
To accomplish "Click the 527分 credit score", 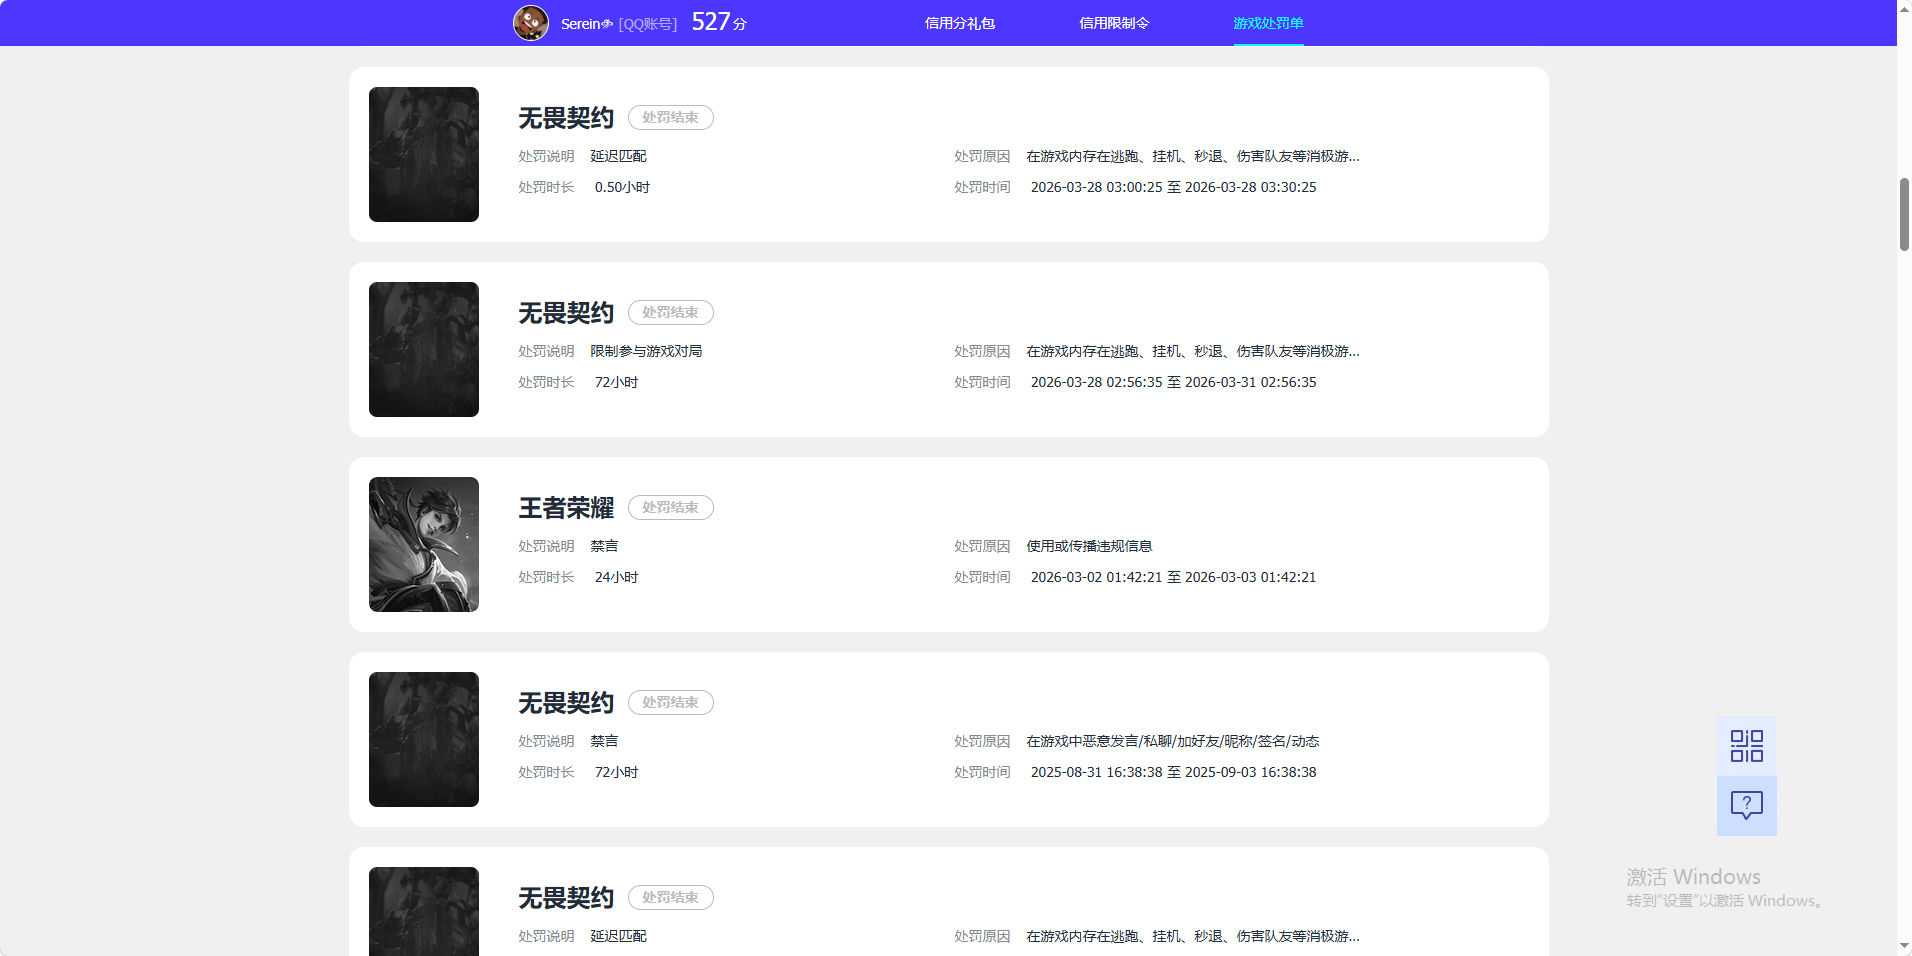I will pos(719,22).
